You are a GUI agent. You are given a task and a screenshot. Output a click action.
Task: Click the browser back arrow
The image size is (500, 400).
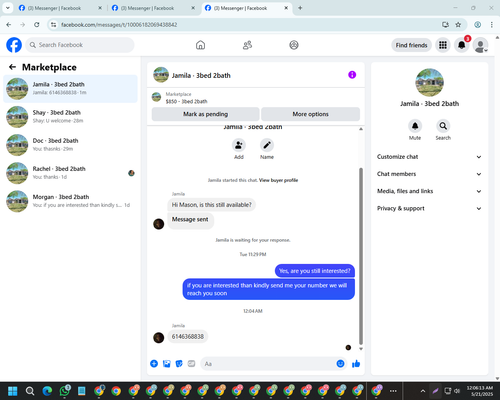(9, 25)
